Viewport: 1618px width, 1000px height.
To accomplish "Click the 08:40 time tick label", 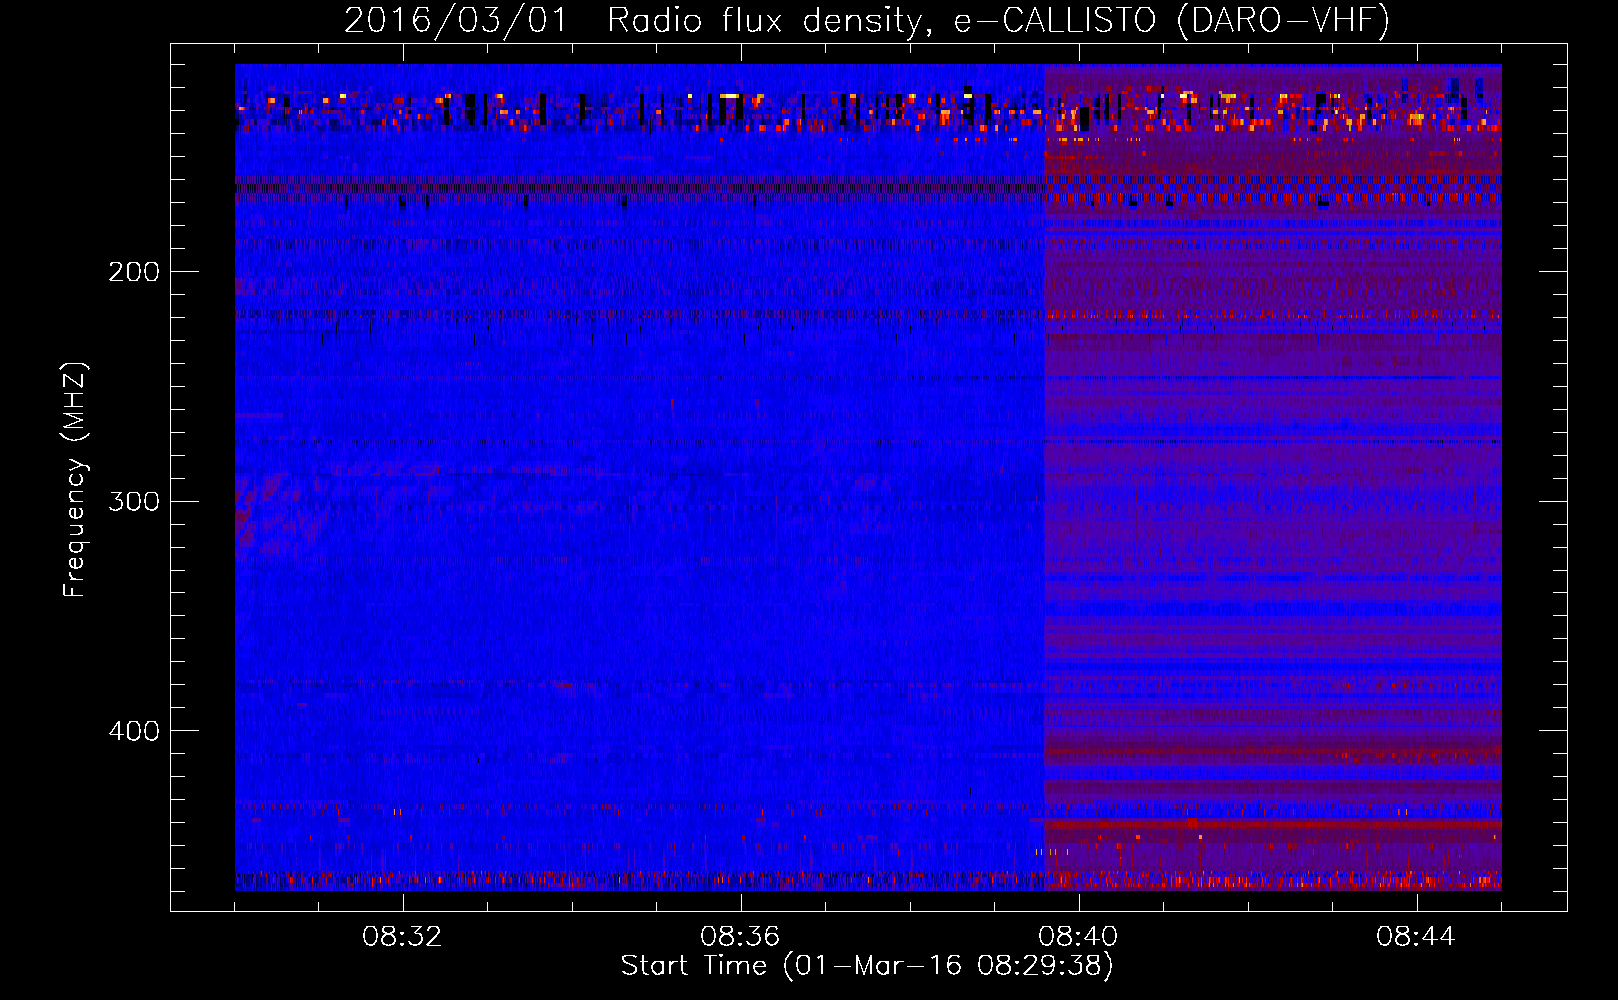I will 1078,937.
